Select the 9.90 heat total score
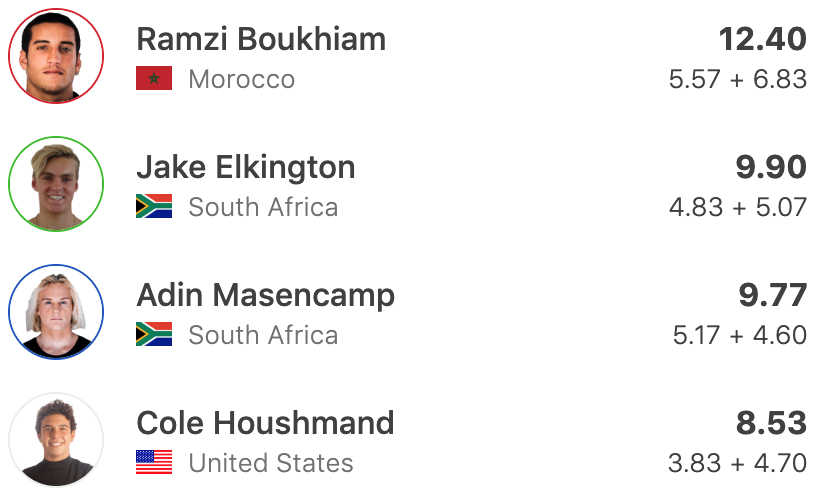This screenshot has width=830, height=500. click(x=771, y=167)
